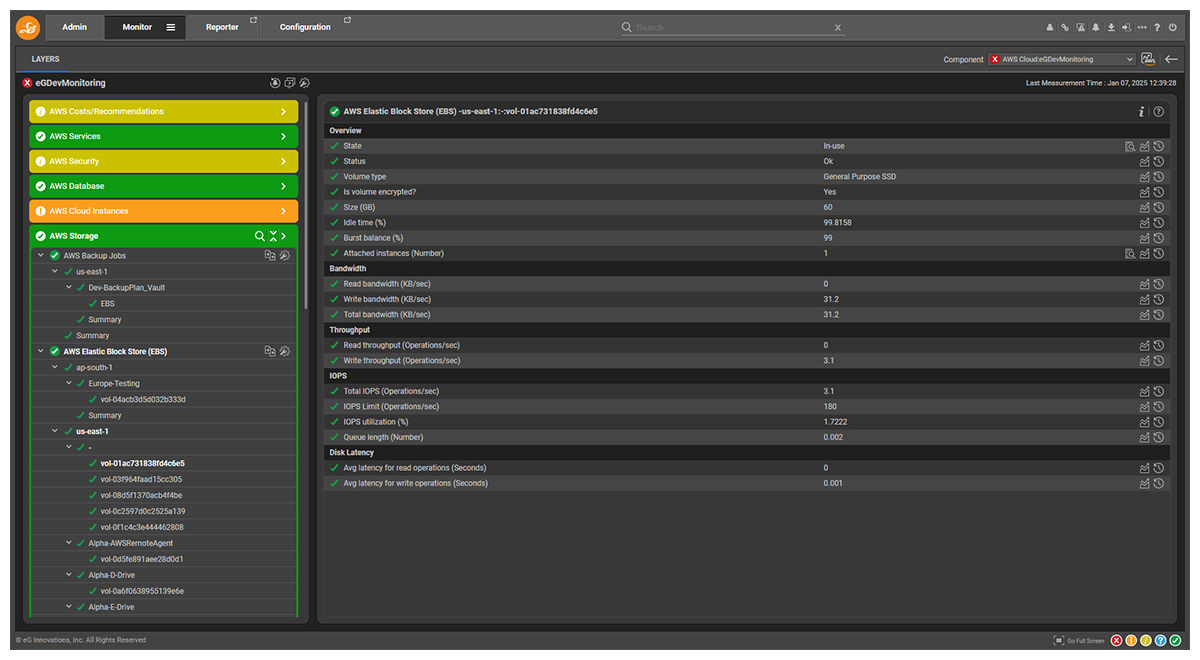View history for Status measure

[x=1158, y=161]
